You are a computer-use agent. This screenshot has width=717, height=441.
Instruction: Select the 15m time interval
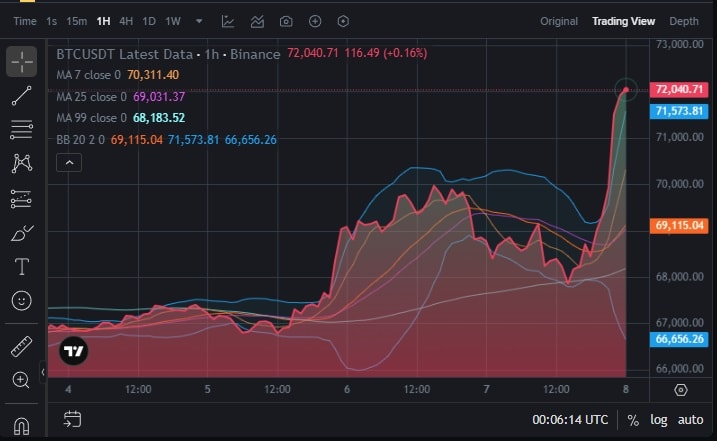76,21
